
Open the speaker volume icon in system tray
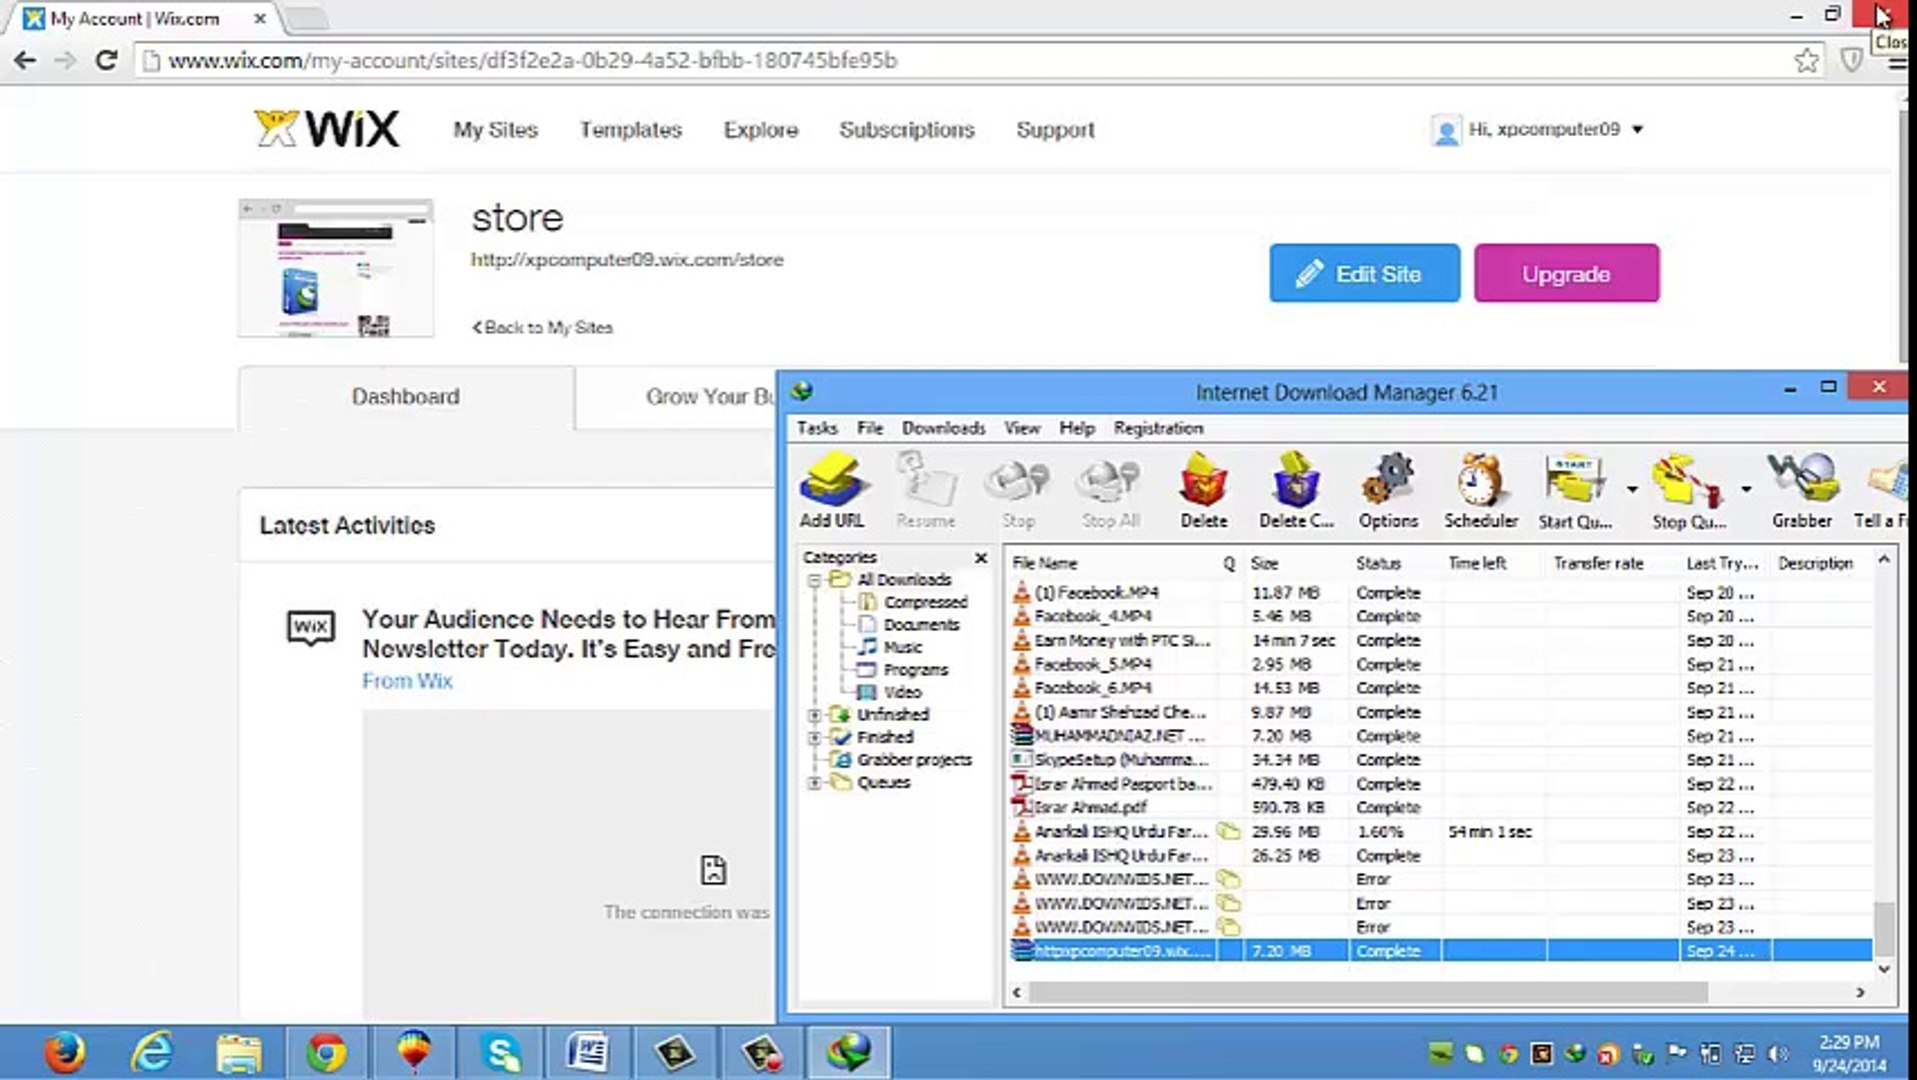(1777, 1054)
